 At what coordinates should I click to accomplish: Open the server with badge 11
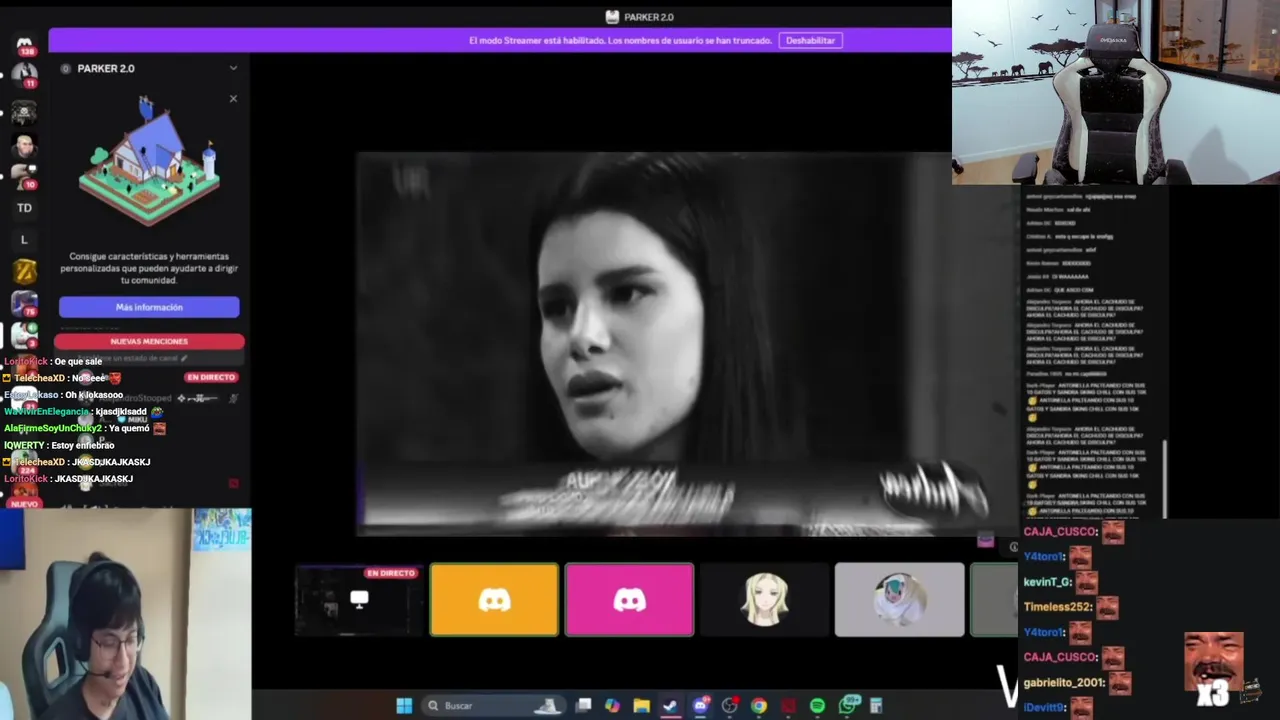(24, 75)
